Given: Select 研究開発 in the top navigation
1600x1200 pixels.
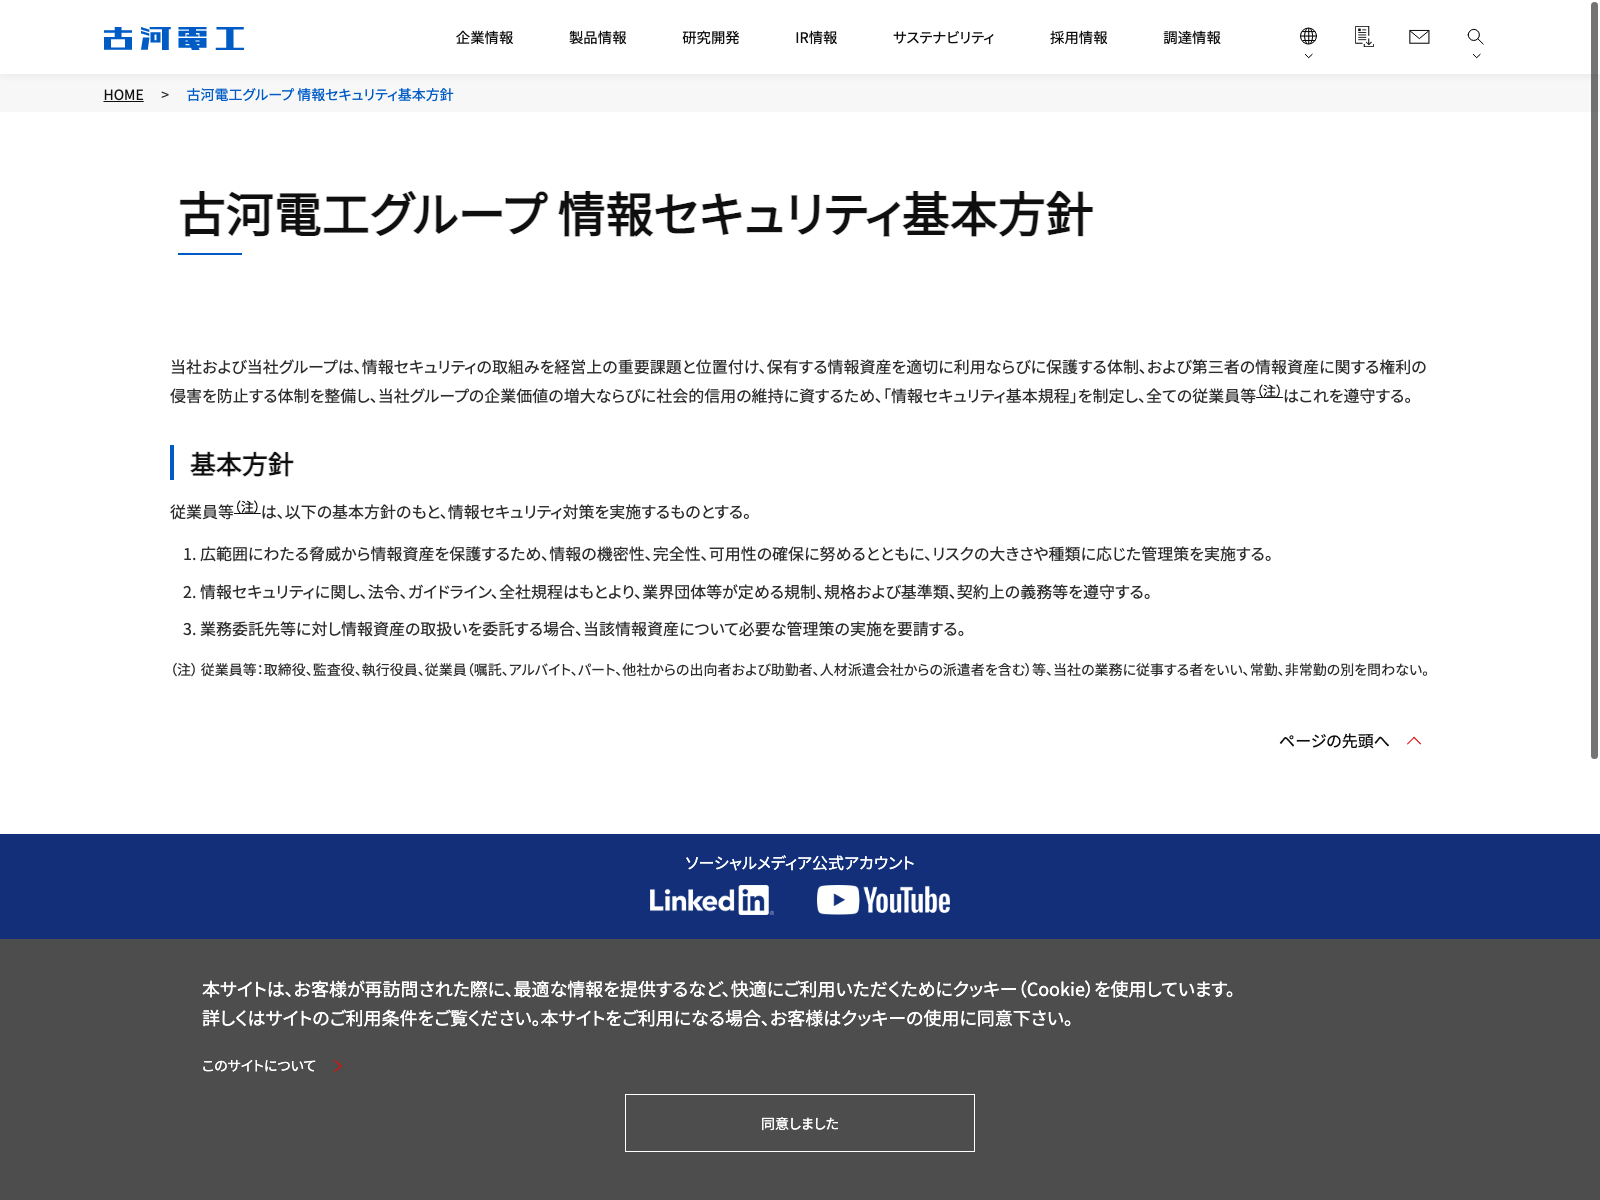Looking at the screenshot, I should coord(710,38).
